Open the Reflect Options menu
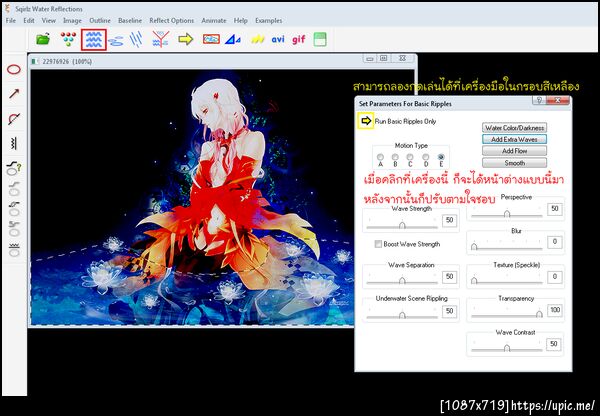 click(x=171, y=21)
